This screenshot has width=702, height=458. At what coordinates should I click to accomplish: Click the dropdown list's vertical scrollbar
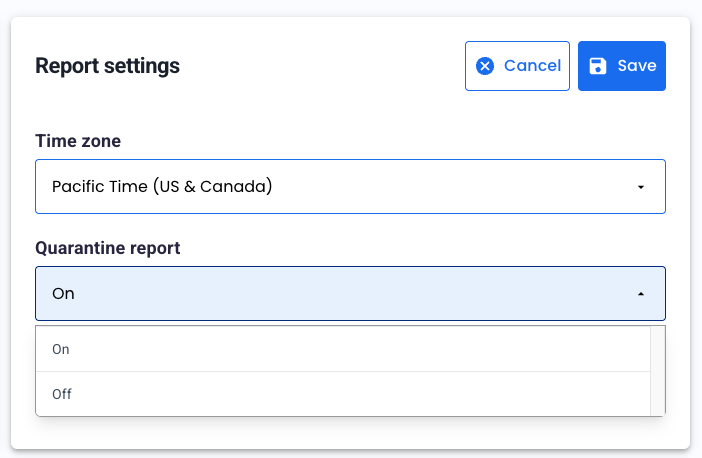pos(657,370)
